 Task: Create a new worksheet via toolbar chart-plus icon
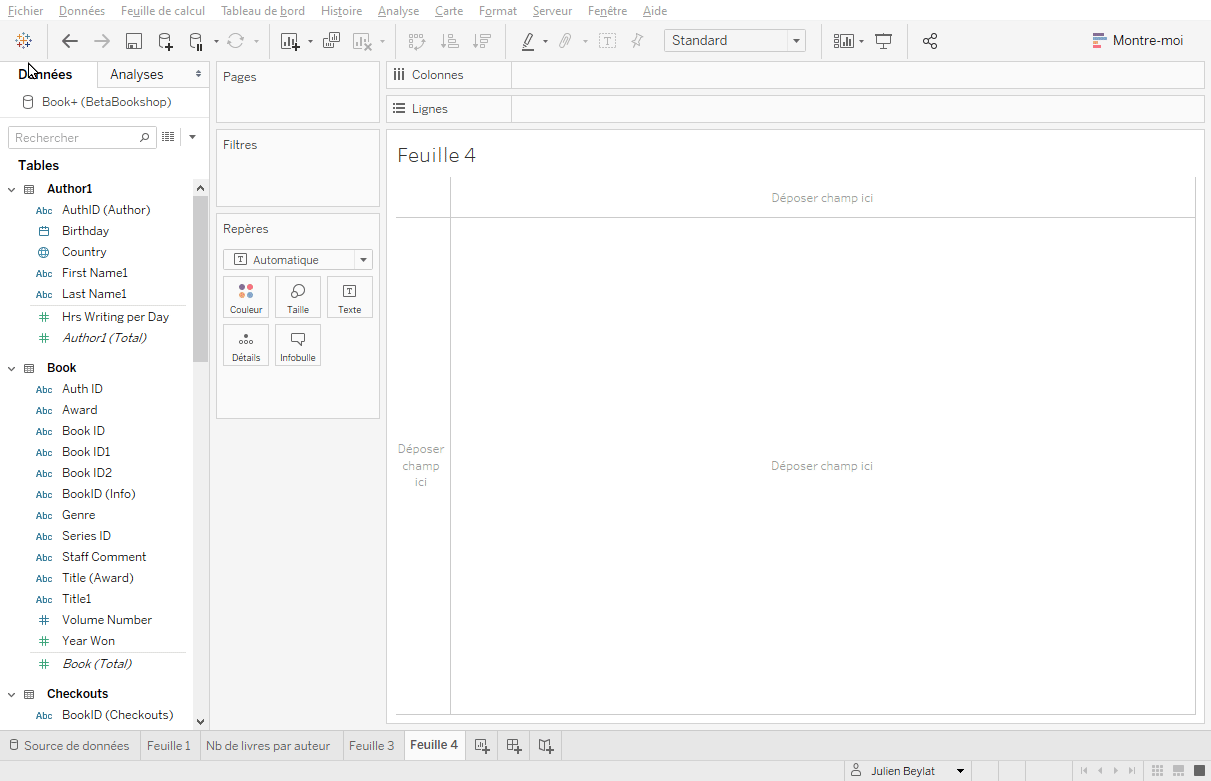pyautogui.click(x=290, y=41)
